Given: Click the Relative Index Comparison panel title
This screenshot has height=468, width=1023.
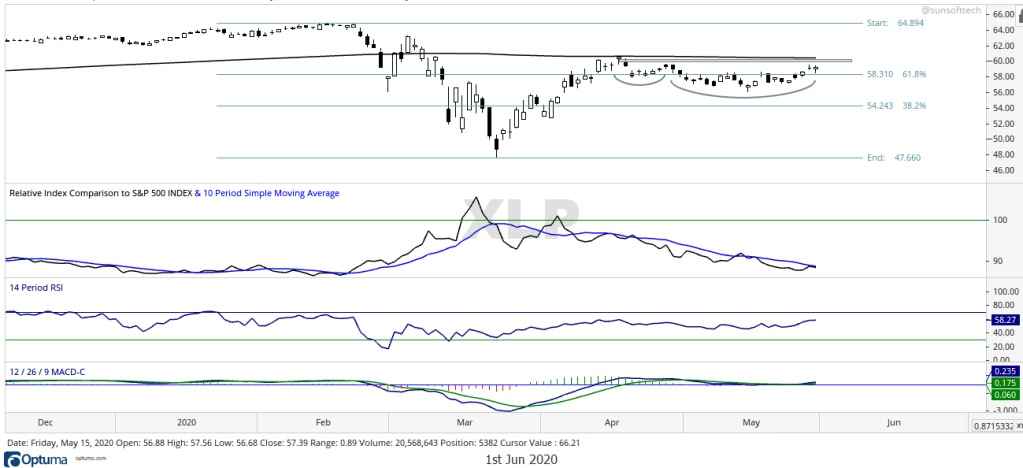Looking at the screenshot, I should coord(99,193).
